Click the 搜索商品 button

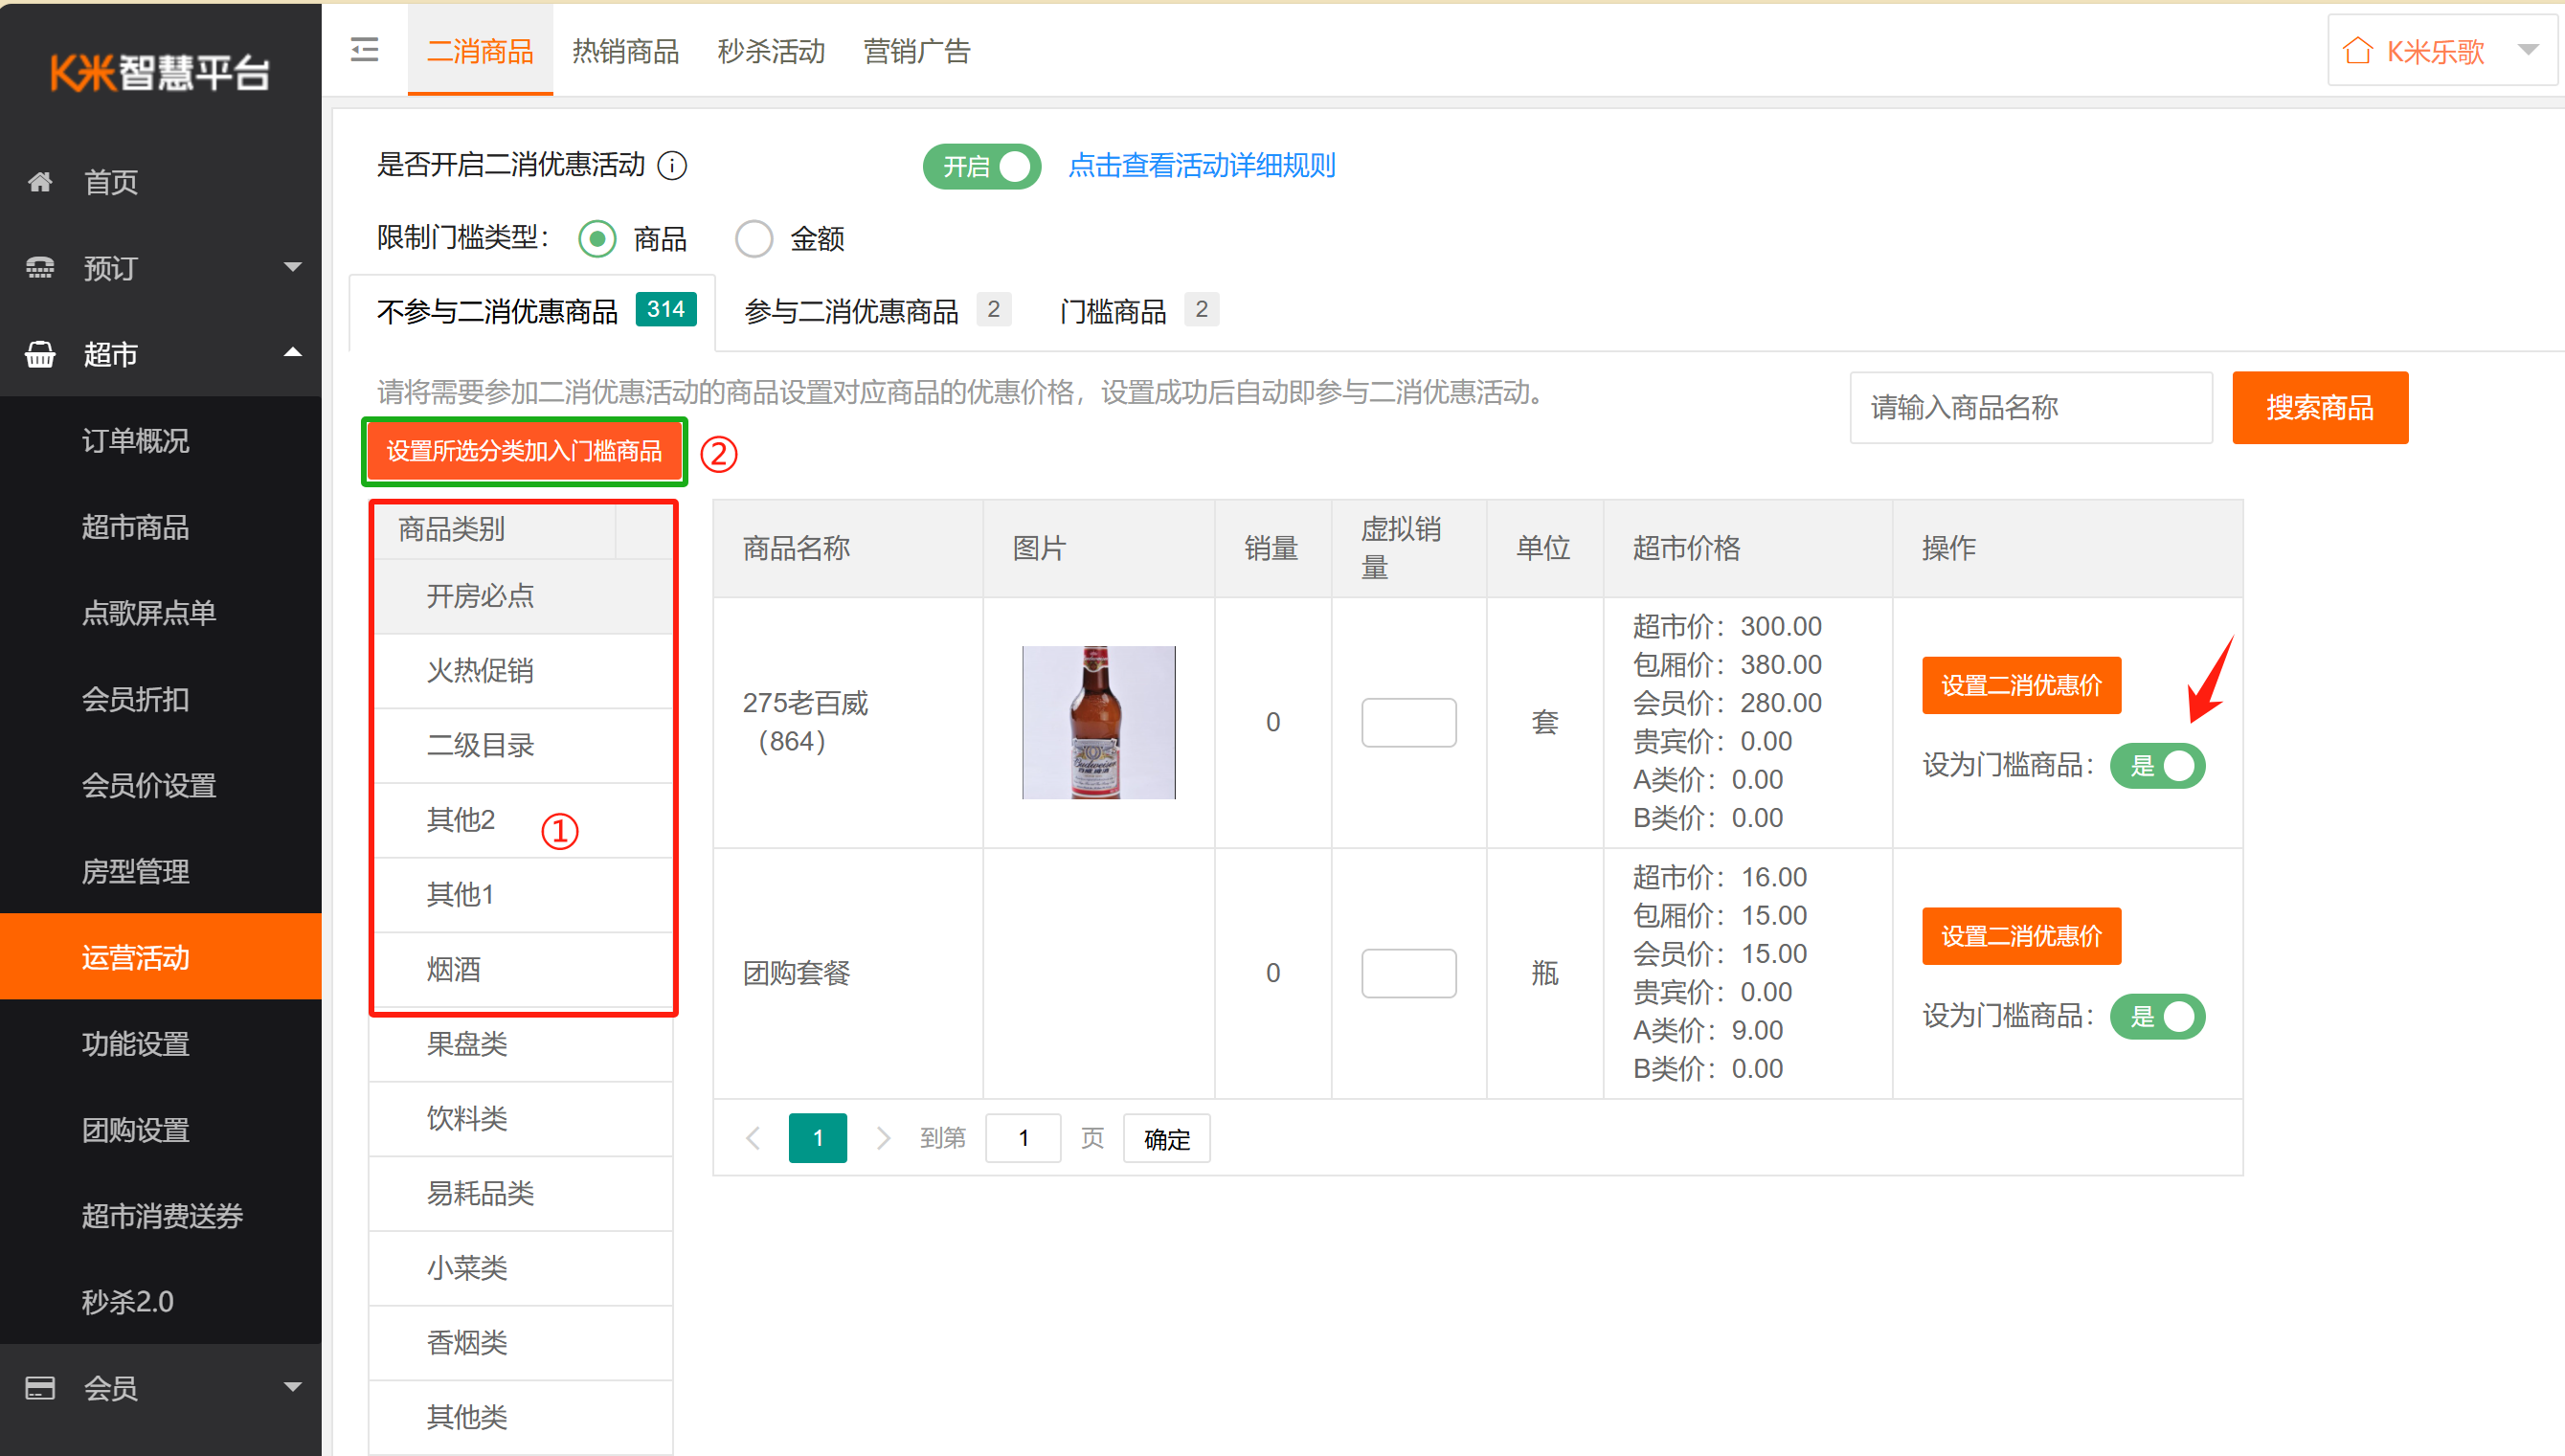pos(2319,407)
